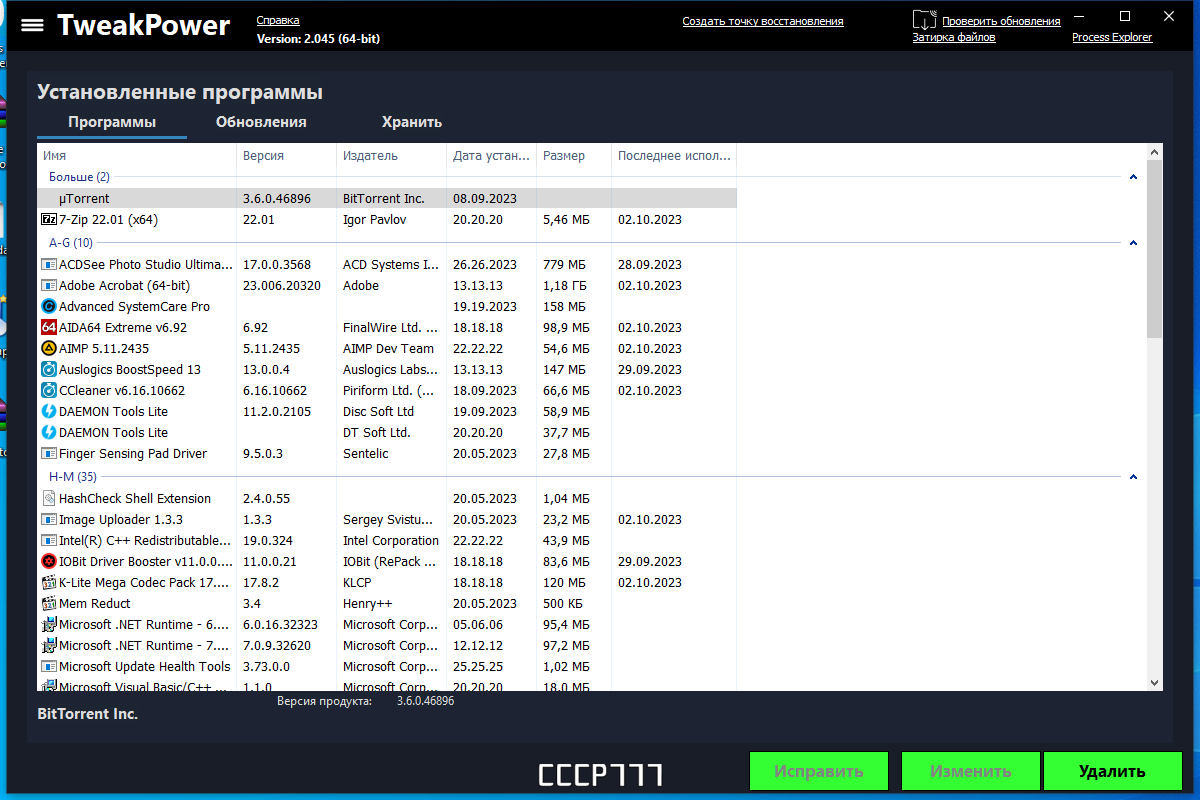Switch to the Программы tab
The image size is (1200, 800).
click(x=112, y=122)
